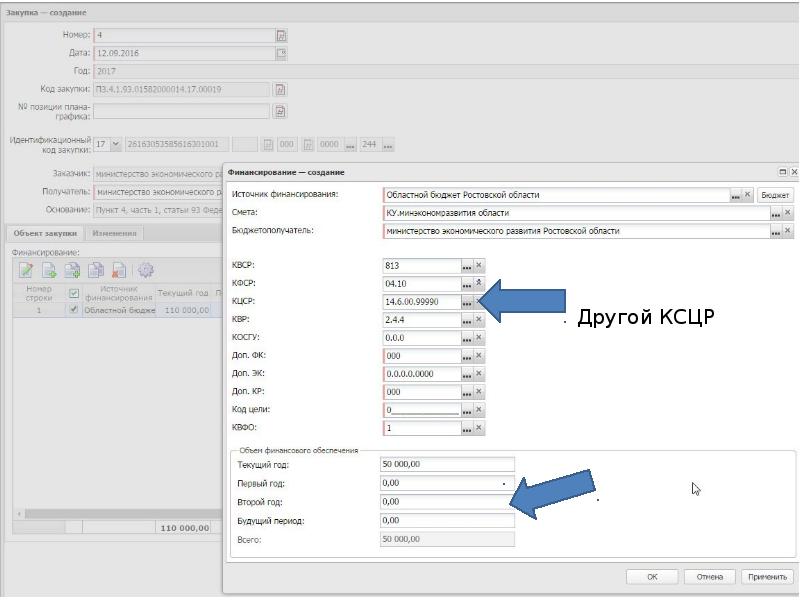
Task: Click the OK button in the dialog
Action: 652,577
